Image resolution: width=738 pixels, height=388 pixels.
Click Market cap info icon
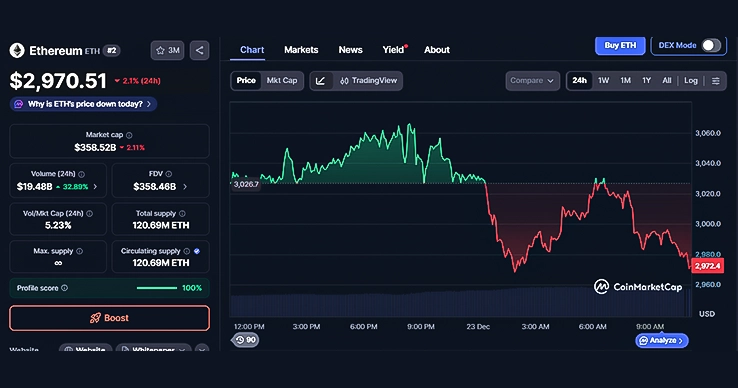coord(129,135)
